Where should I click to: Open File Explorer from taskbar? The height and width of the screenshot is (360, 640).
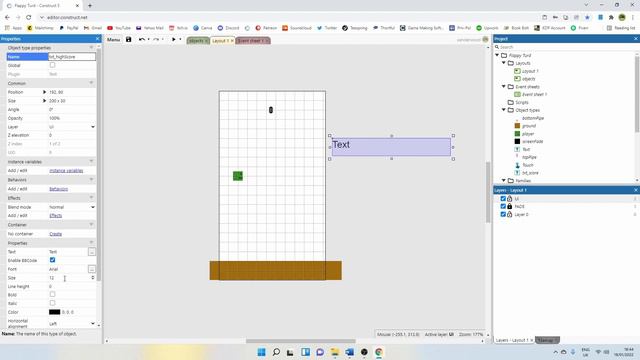pyautogui.click(x=335, y=352)
